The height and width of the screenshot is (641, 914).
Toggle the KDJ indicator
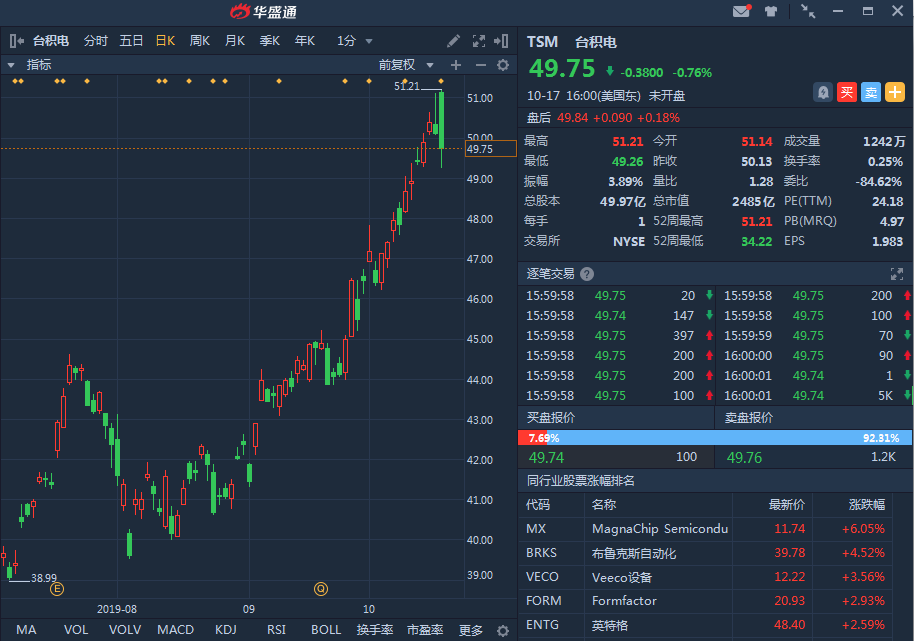click(226, 630)
